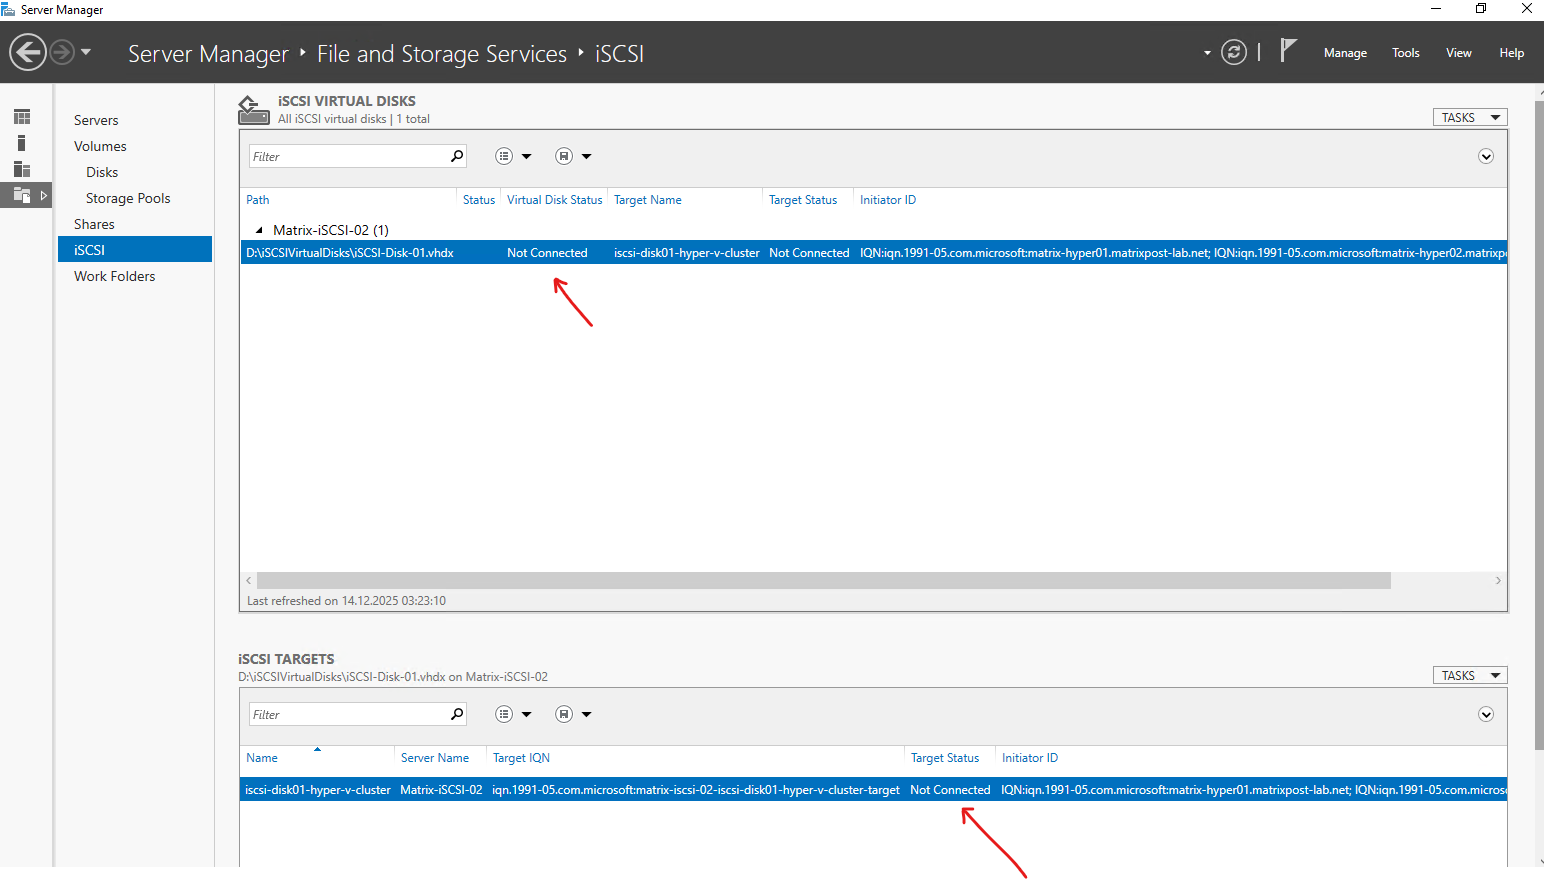Screen dimensions: 1544x879
Task: Open view options dropdown arrow in iSCSI Targets
Action: point(527,714)
